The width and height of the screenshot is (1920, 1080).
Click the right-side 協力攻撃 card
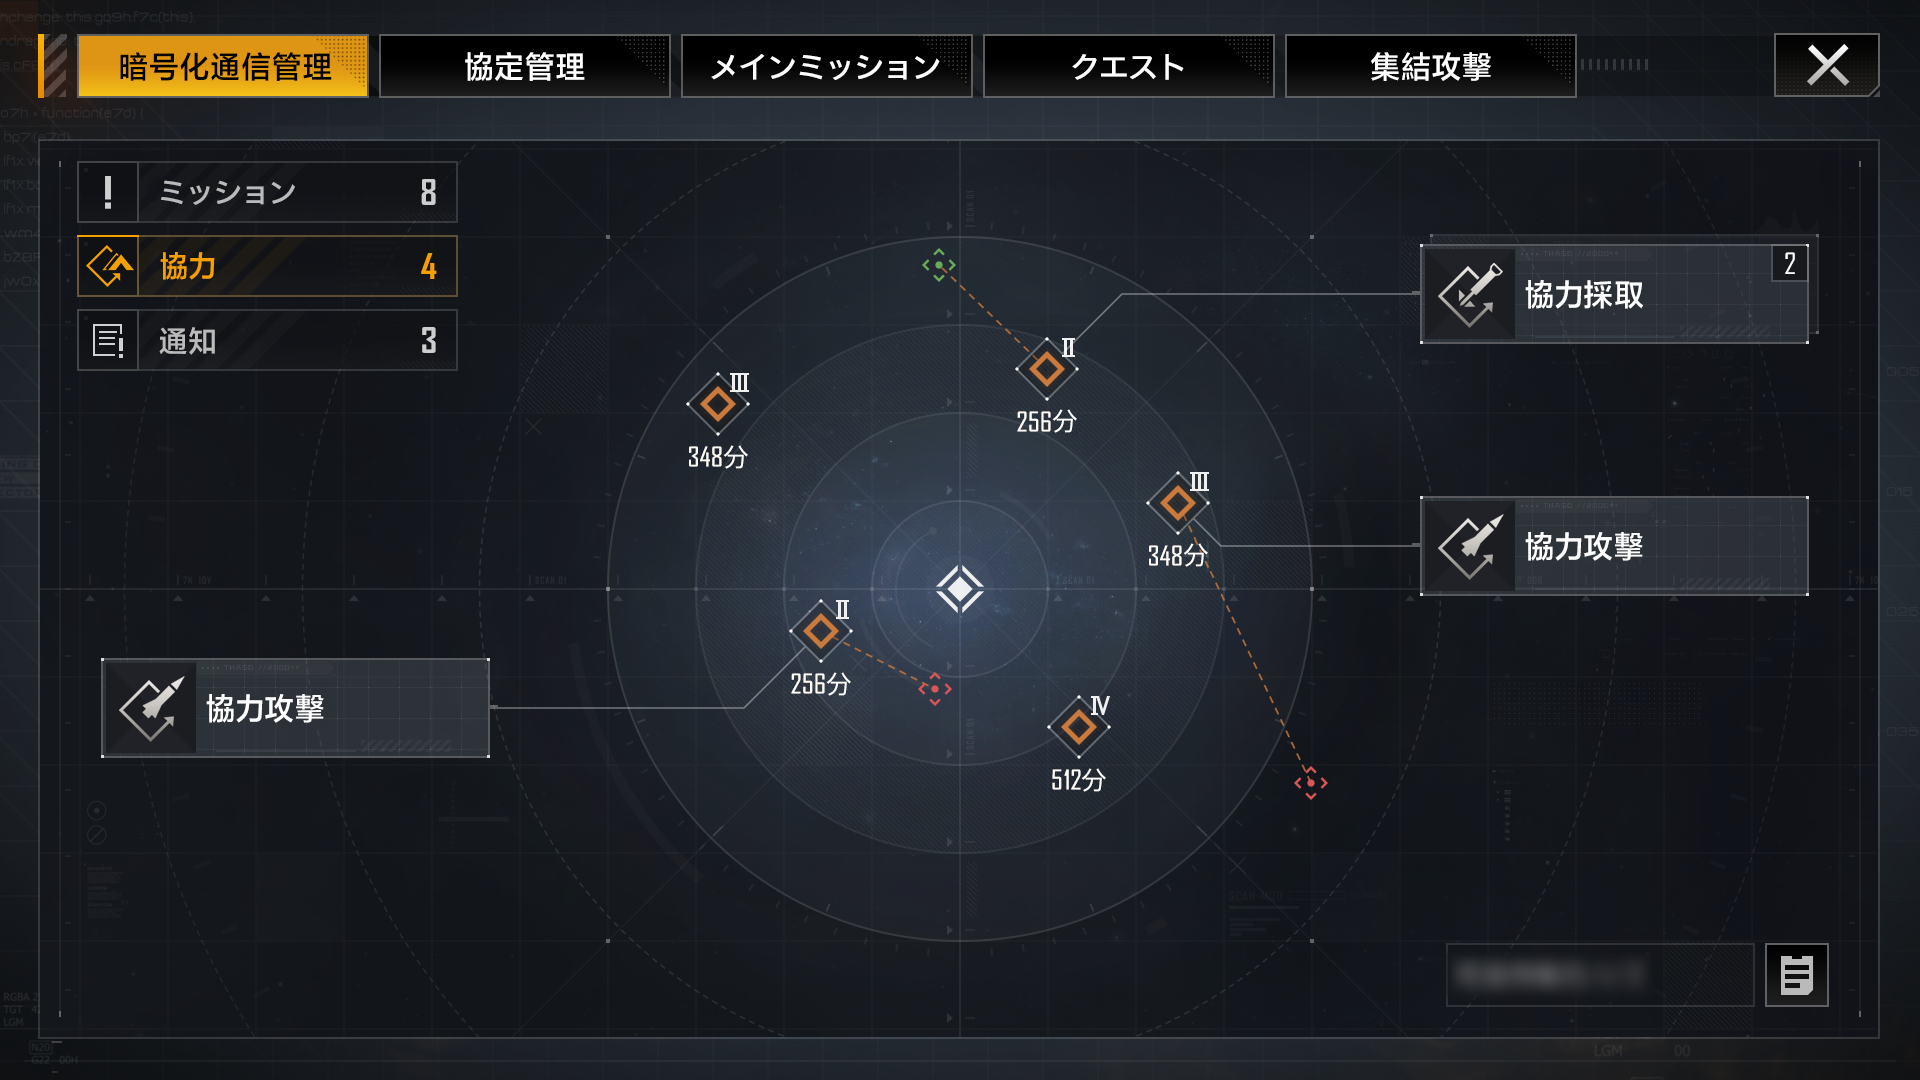1614,546
